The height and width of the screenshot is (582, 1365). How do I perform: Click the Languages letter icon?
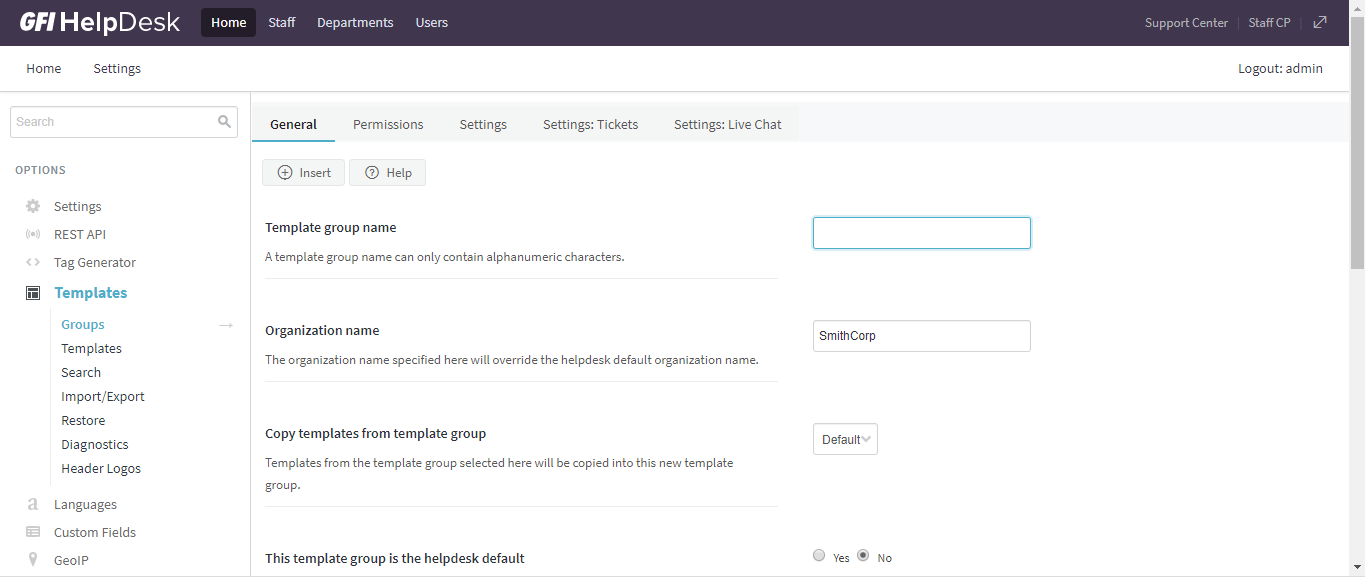coord(33,504)
